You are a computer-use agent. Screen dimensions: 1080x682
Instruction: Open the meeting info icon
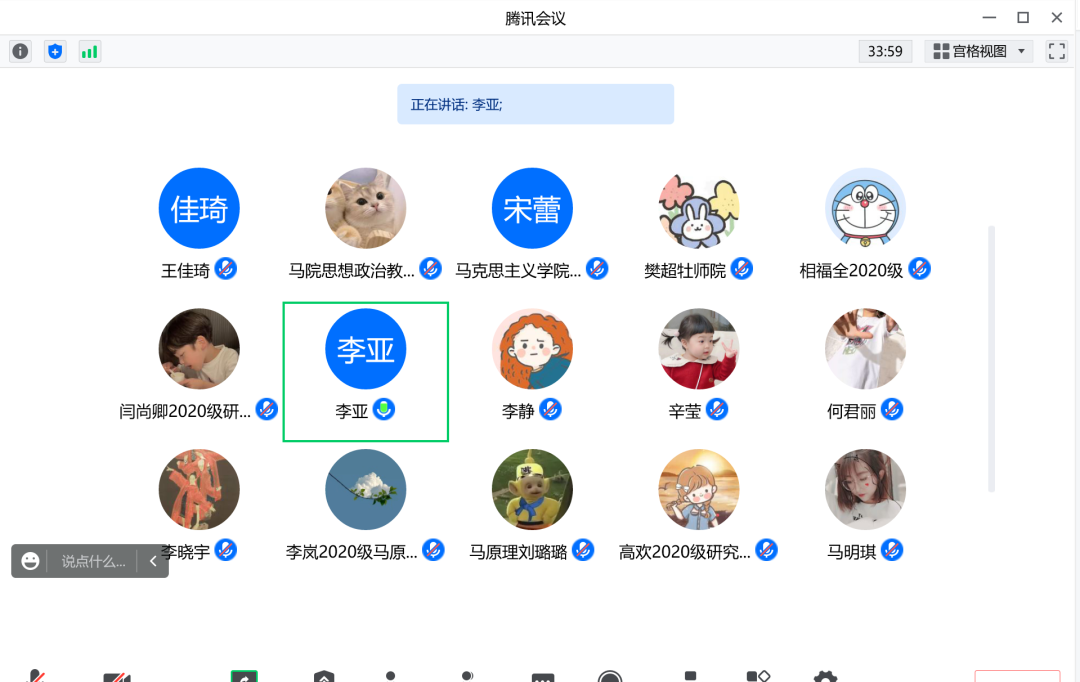point(21,52)
